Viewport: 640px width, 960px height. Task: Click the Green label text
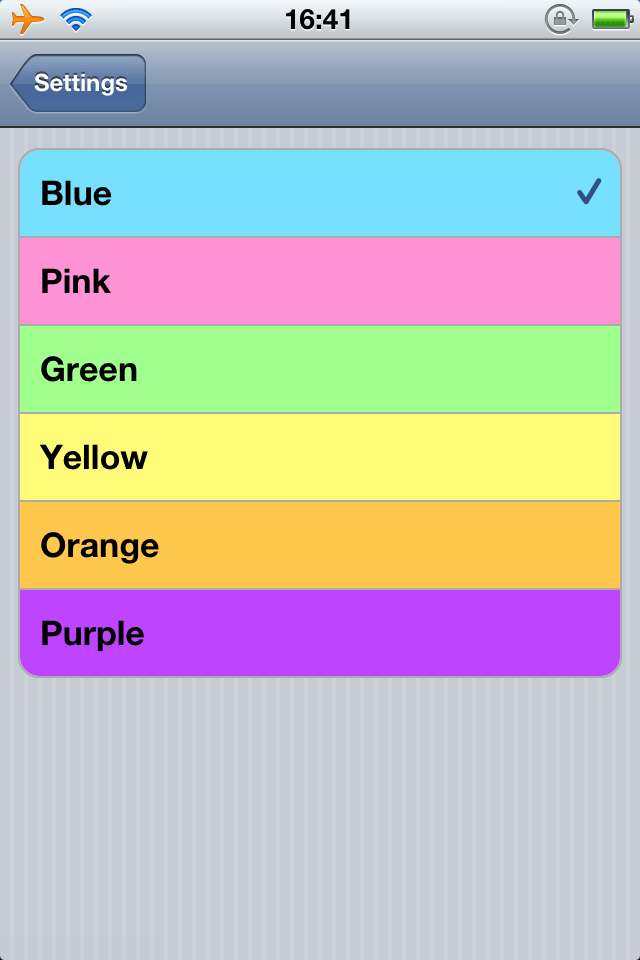pos(89,370)
